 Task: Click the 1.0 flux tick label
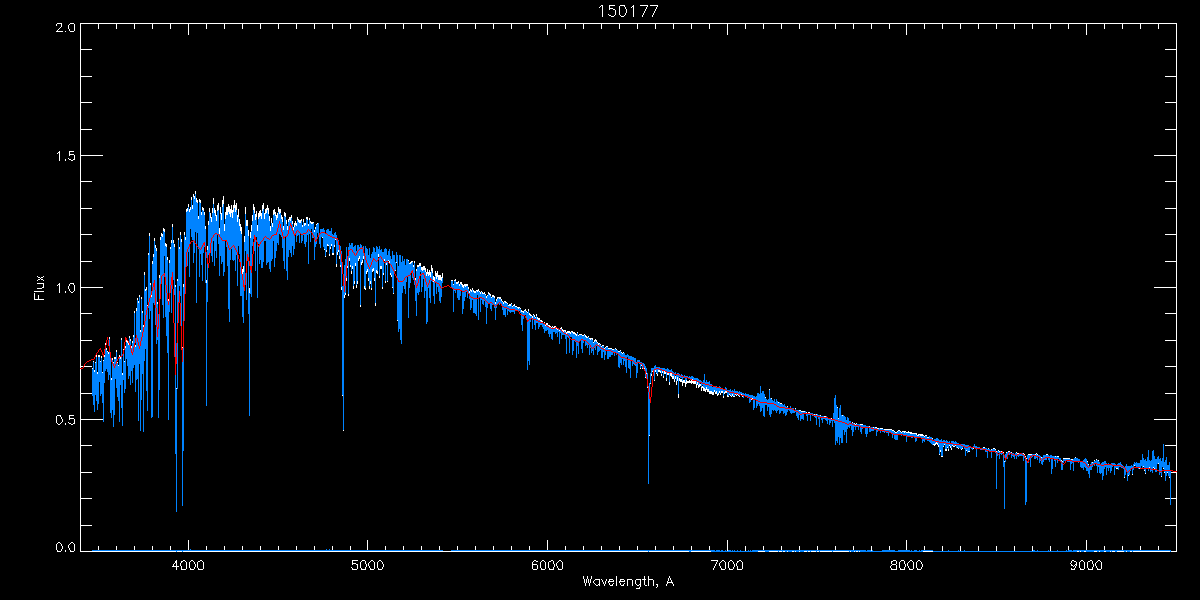(65, 288)
